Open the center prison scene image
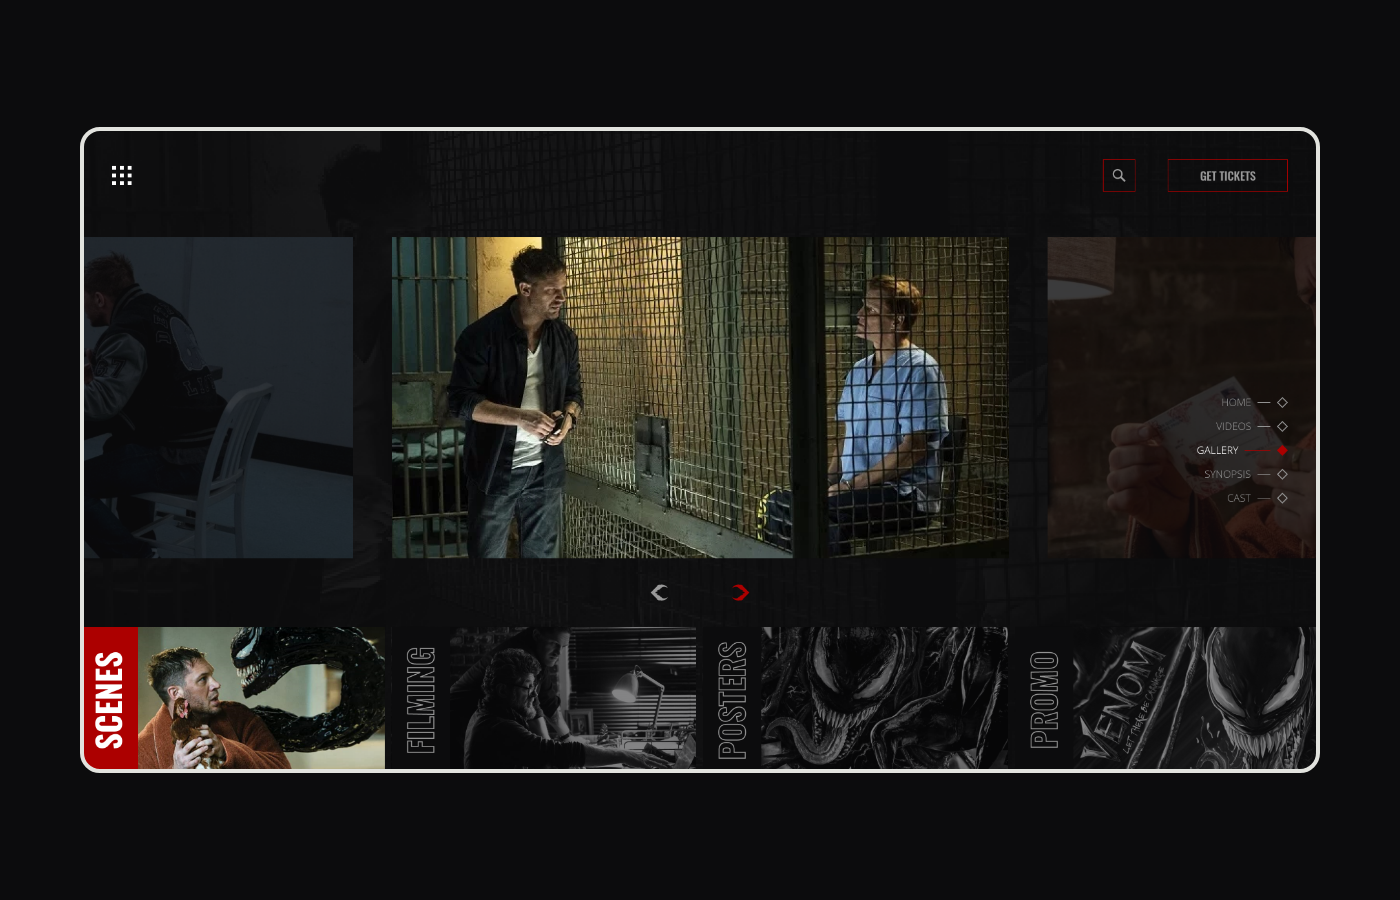 coord(700,397)
